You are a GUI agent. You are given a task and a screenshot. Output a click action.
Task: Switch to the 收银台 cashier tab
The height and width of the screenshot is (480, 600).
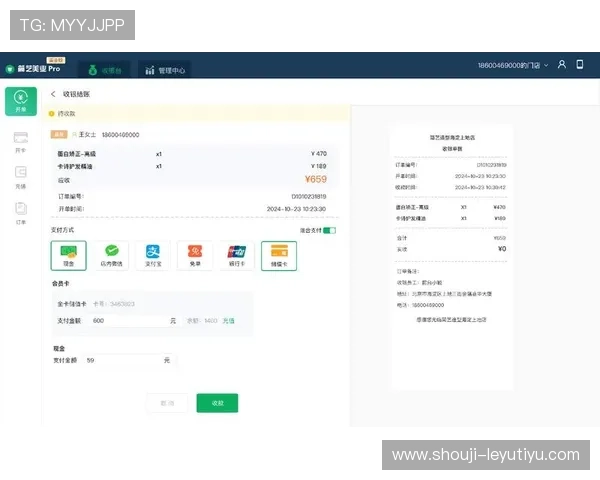coord(105,70)
